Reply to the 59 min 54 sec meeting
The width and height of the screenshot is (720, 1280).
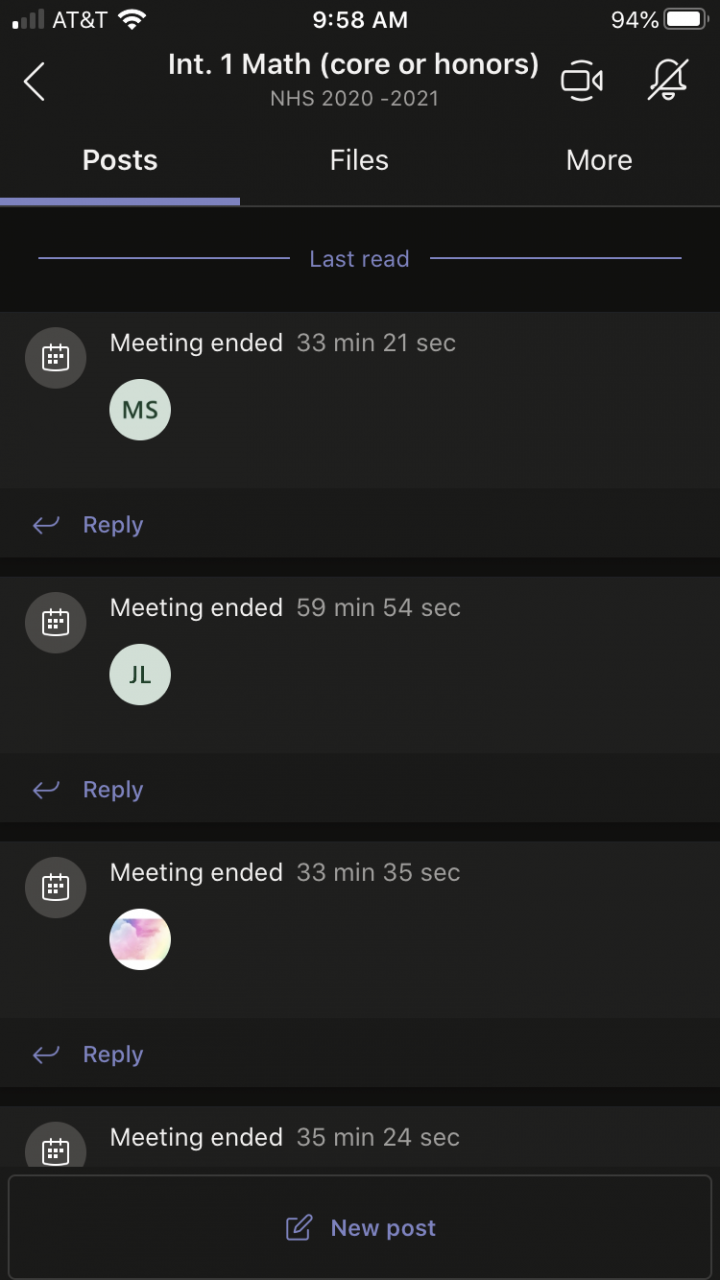tap(112, 790)
